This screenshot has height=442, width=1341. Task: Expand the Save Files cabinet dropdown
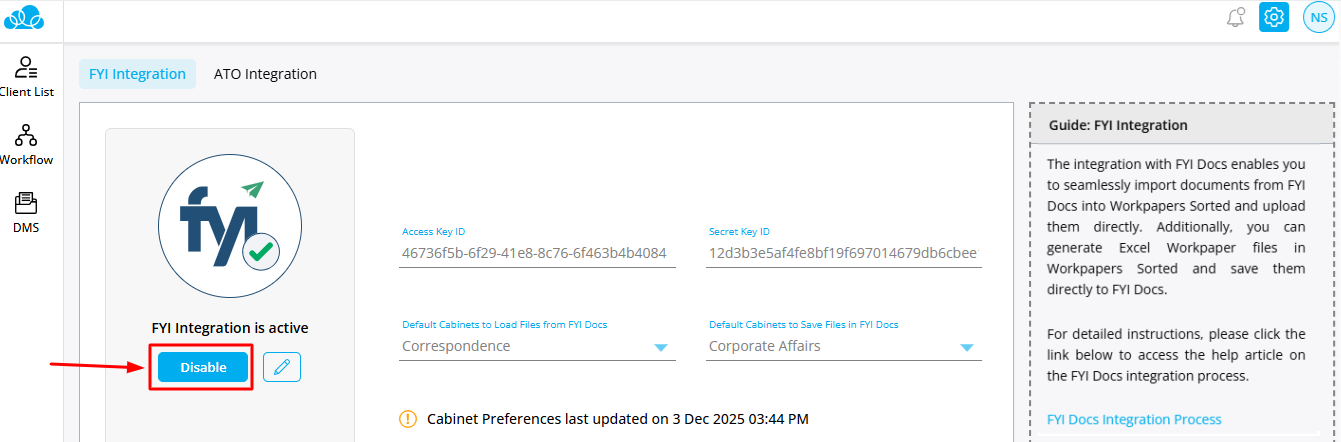tap(966, 347)
